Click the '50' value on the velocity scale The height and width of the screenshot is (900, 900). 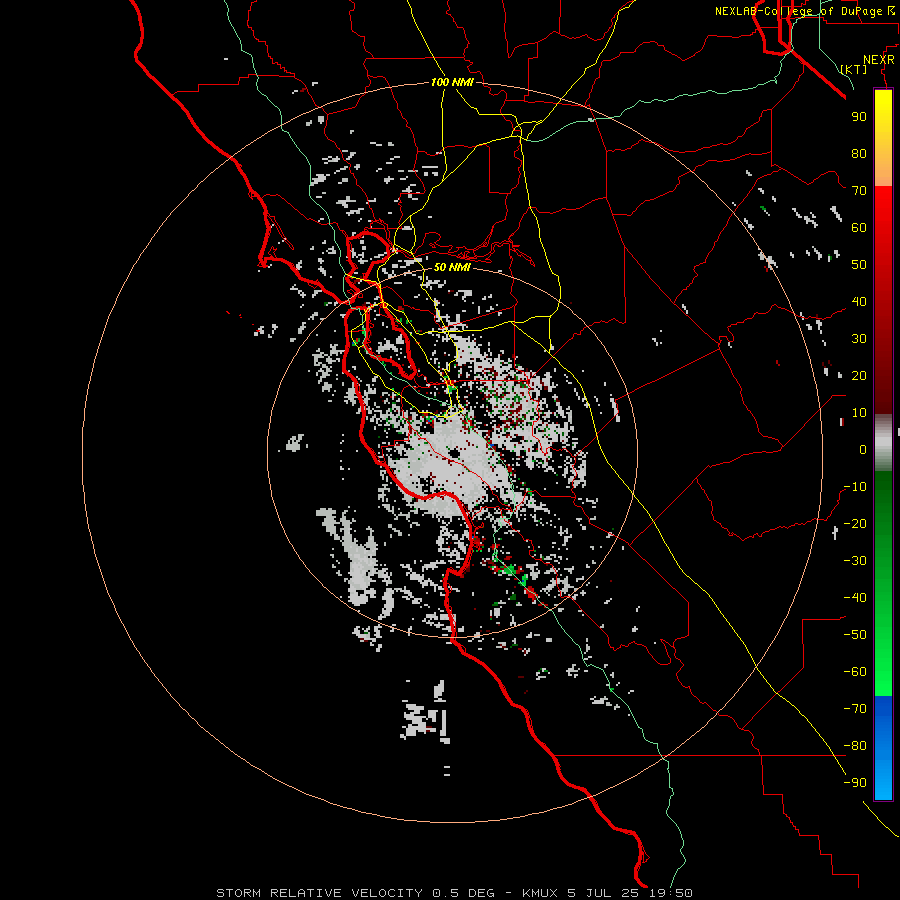(x=859, y=265)
